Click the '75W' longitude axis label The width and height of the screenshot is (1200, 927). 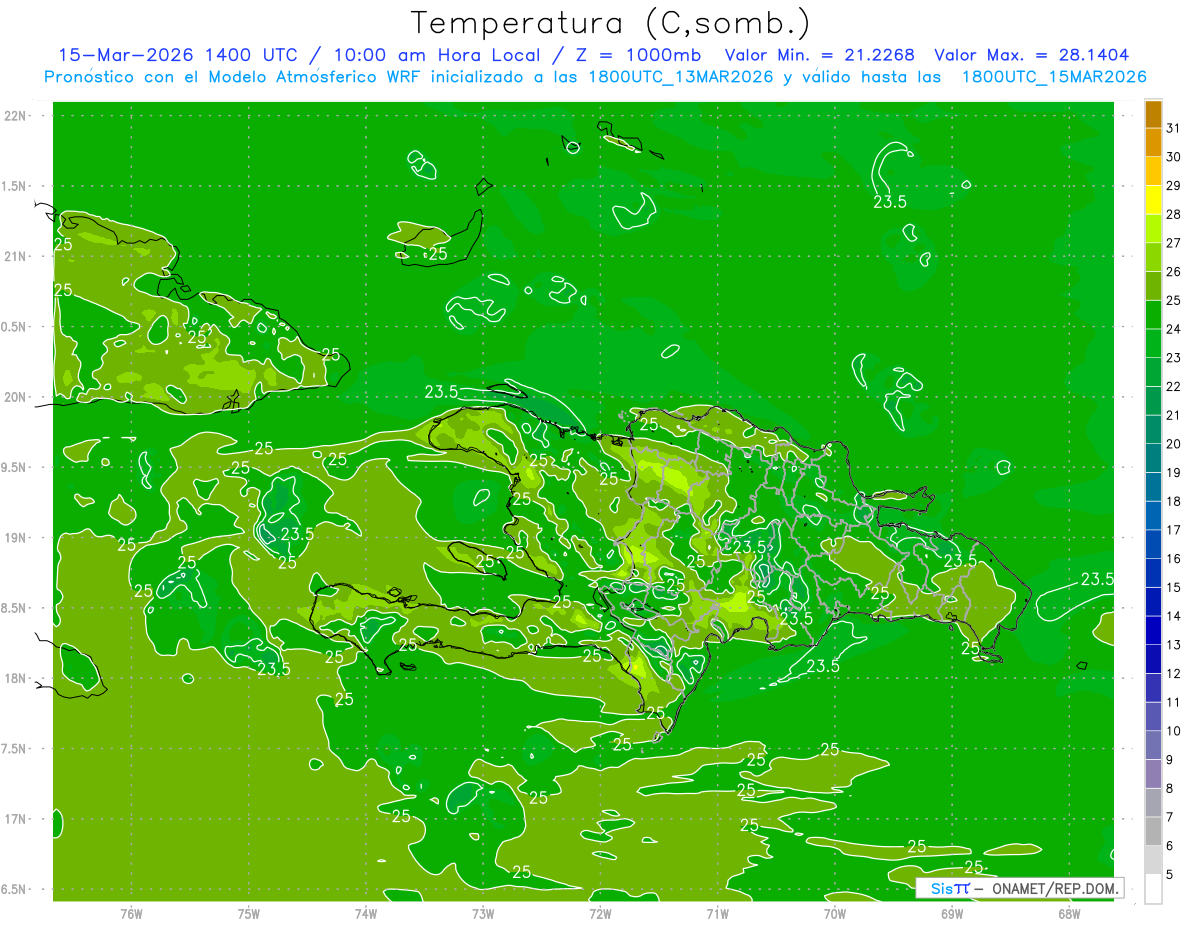[249, 914]
